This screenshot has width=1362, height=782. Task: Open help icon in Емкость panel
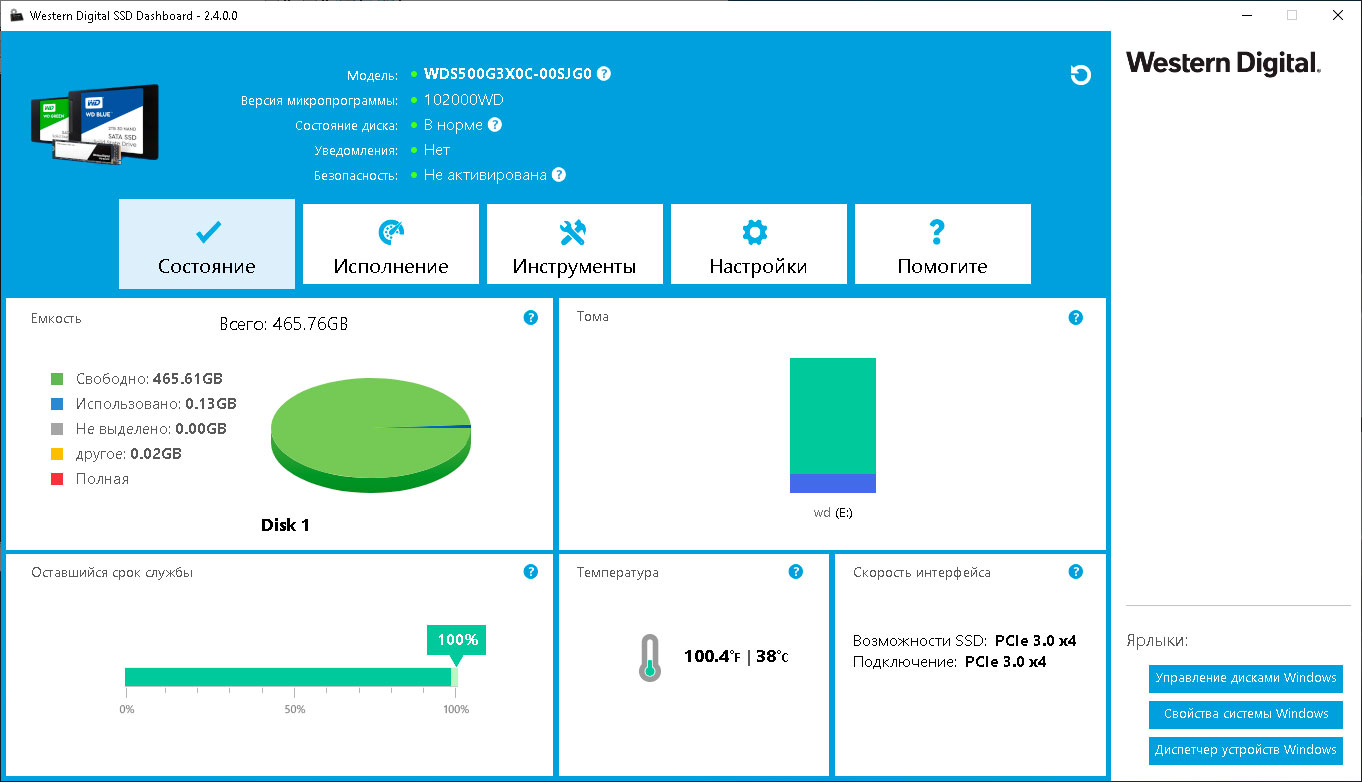(531, 318)
